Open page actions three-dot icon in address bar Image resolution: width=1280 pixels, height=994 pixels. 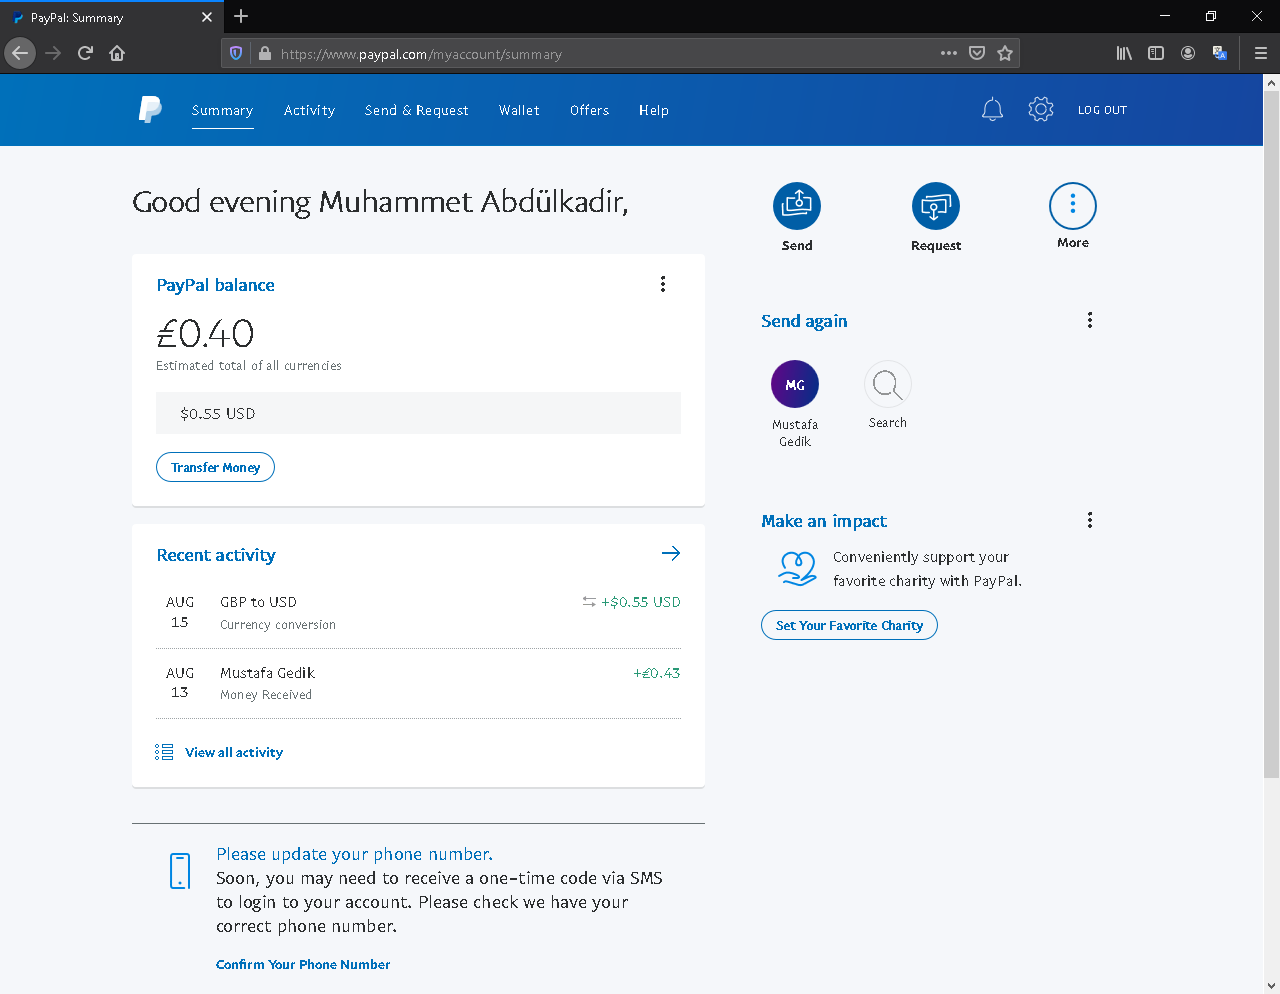949,53
